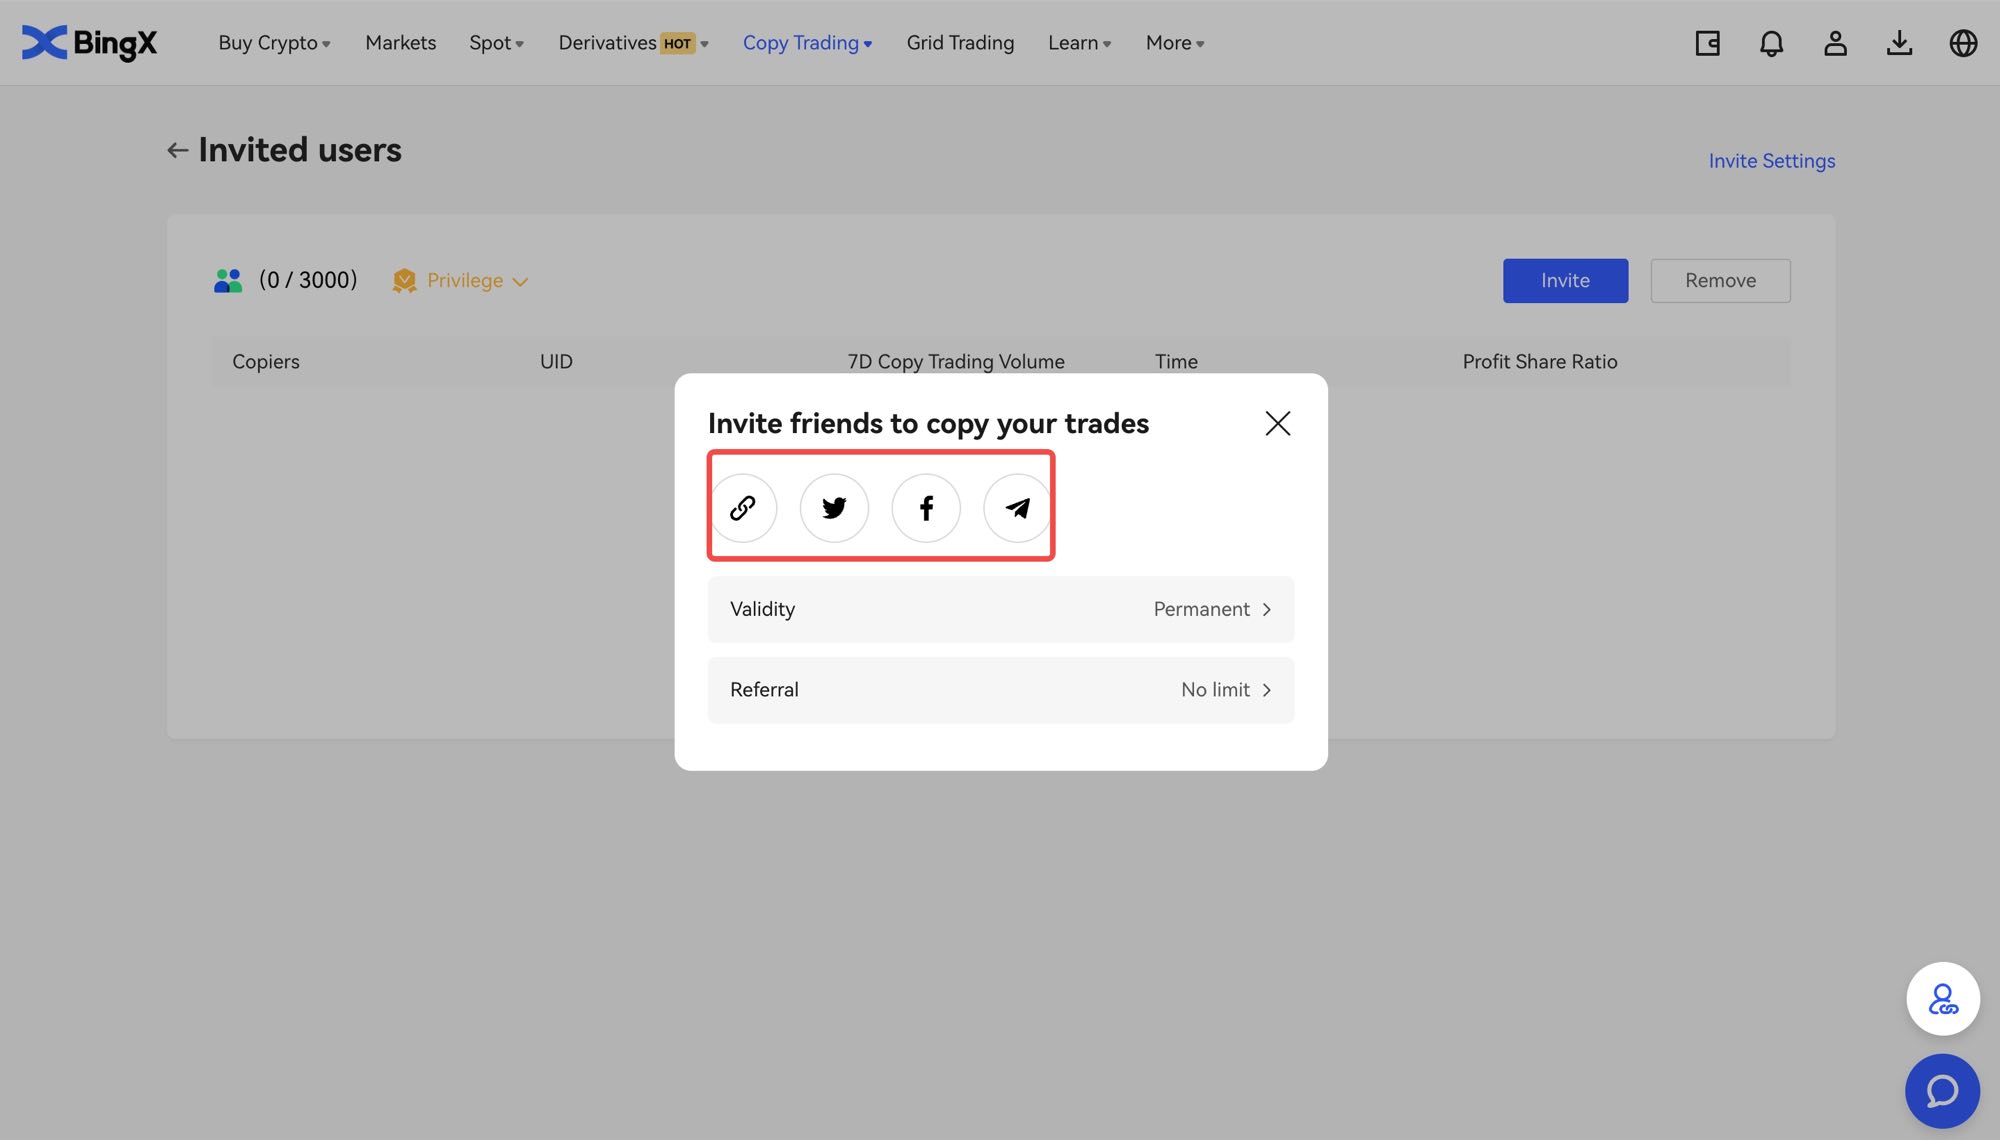Image resolution: width=2000 pixels, height=1140 pixels.
Task: Open the Copy Trading menu
Action: click(807, 43)
